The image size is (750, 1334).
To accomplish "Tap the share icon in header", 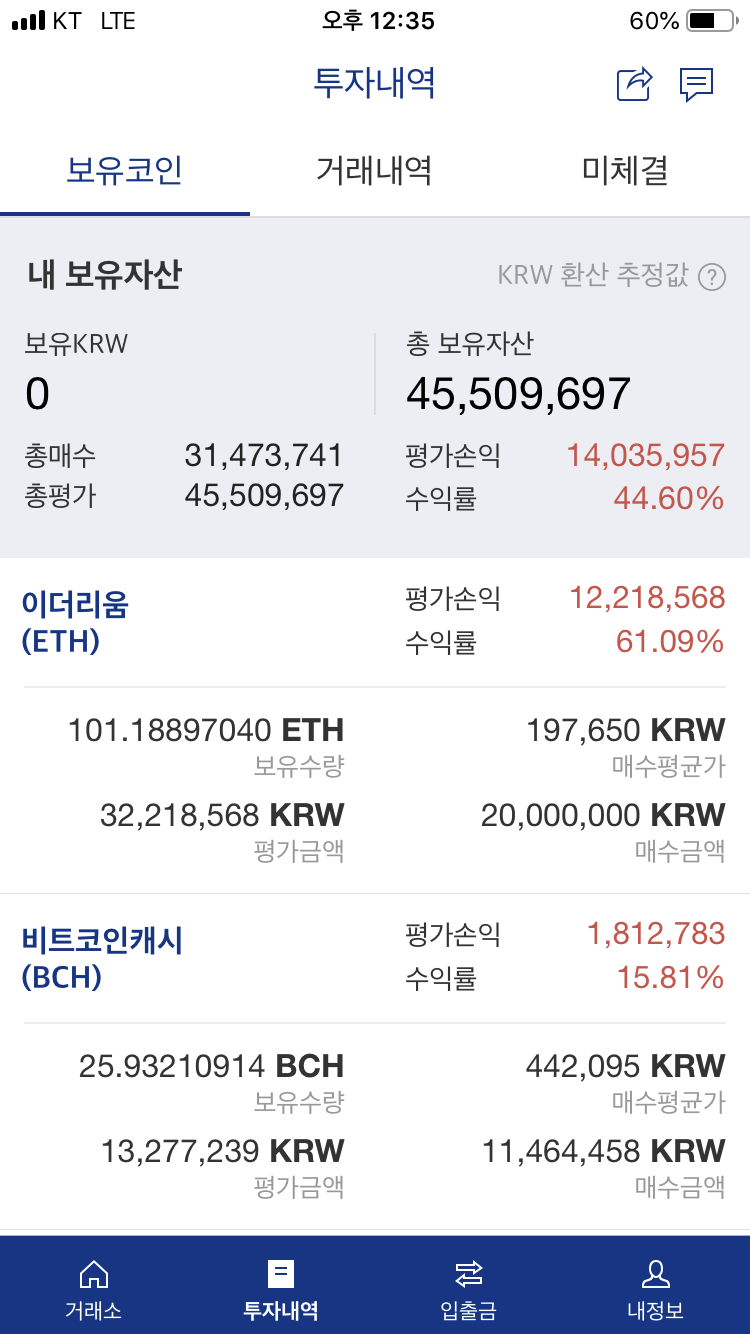I will click(634, 84).
